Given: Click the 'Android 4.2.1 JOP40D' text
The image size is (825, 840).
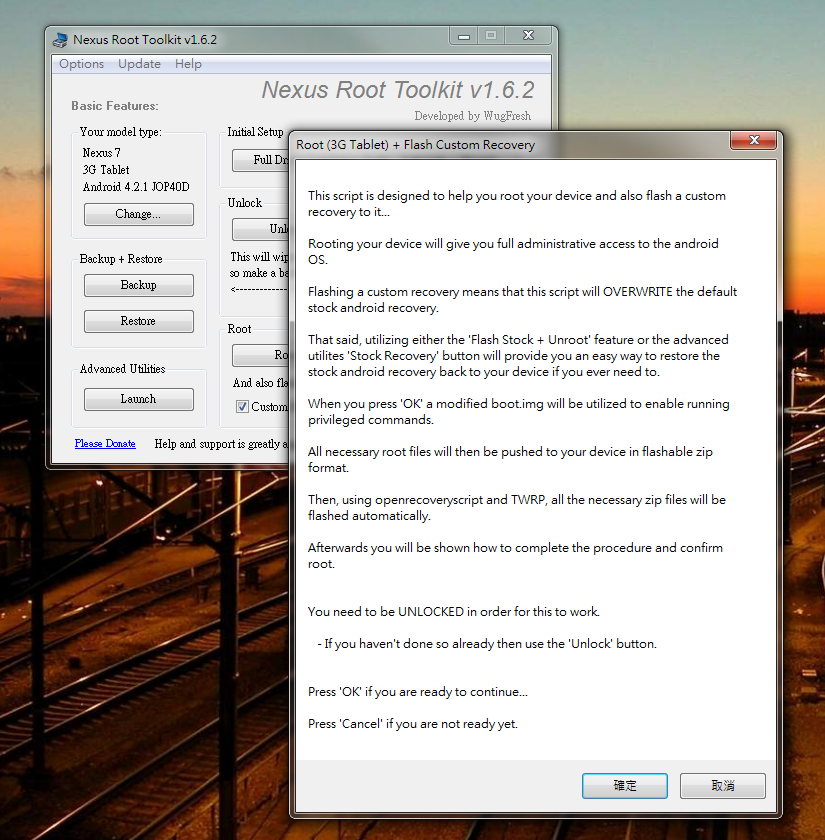Looking at the screenshot, I should 136,187.
